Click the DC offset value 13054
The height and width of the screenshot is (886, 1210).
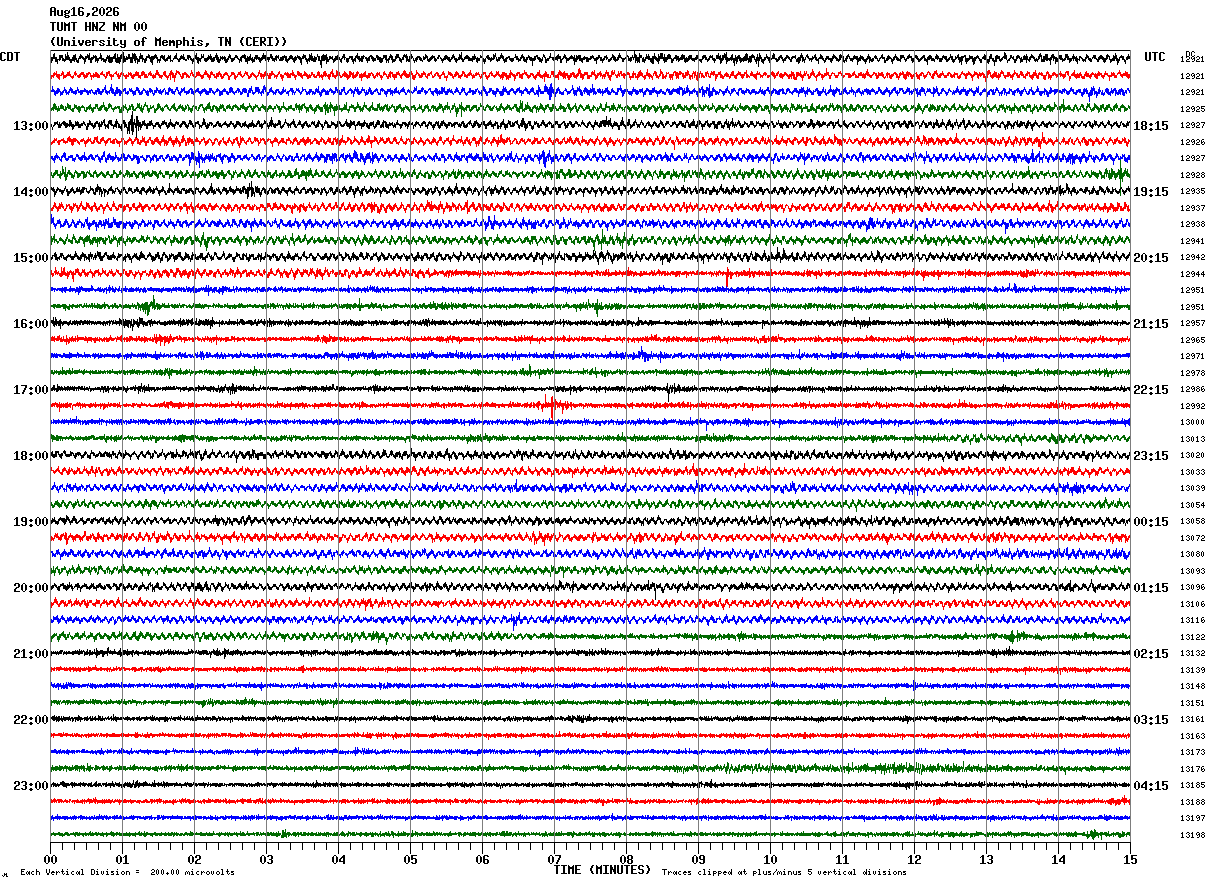point(1193,505)
